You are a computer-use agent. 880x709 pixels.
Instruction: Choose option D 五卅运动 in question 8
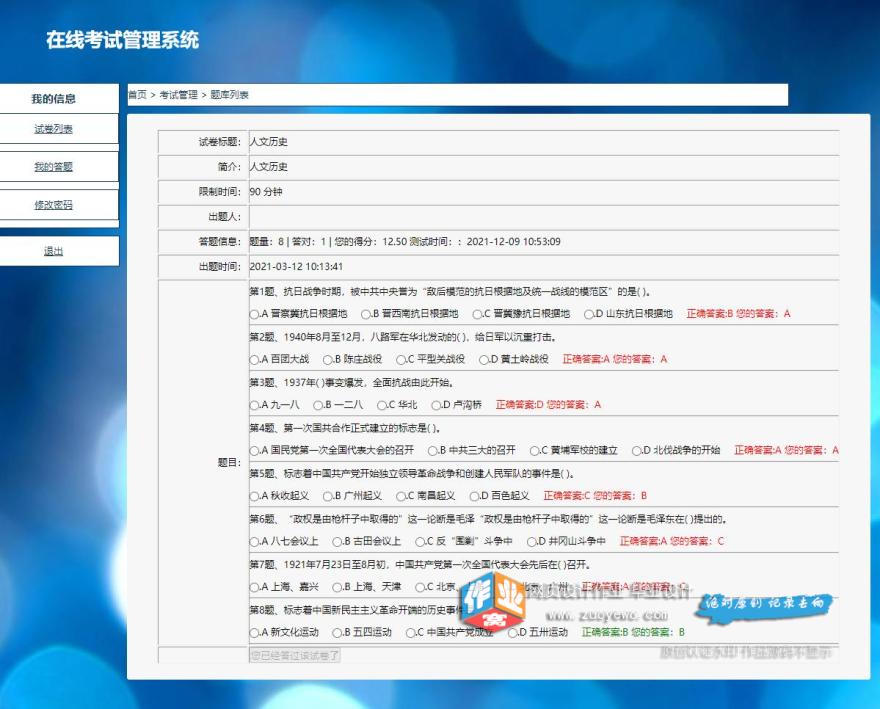[512, 634]
